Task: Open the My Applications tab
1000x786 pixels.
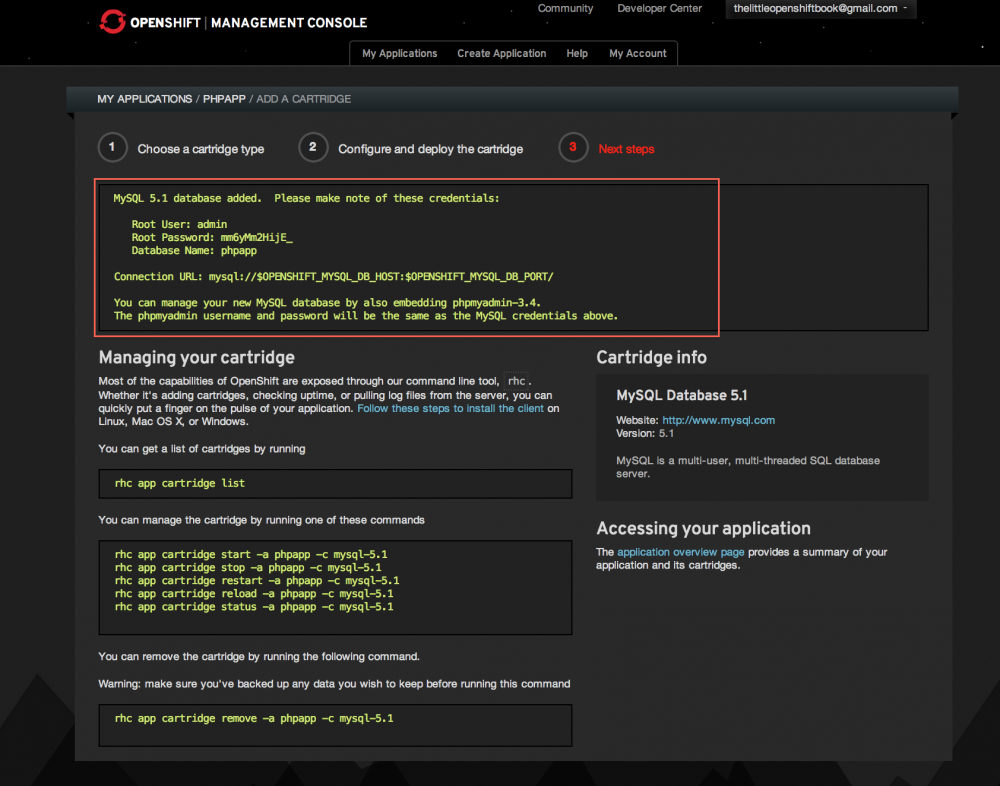Action: point(399,54)
